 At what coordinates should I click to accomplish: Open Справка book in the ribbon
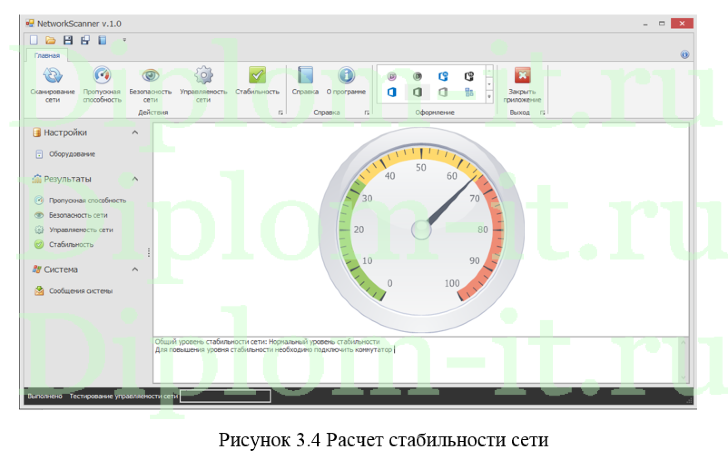pos(305,81)
